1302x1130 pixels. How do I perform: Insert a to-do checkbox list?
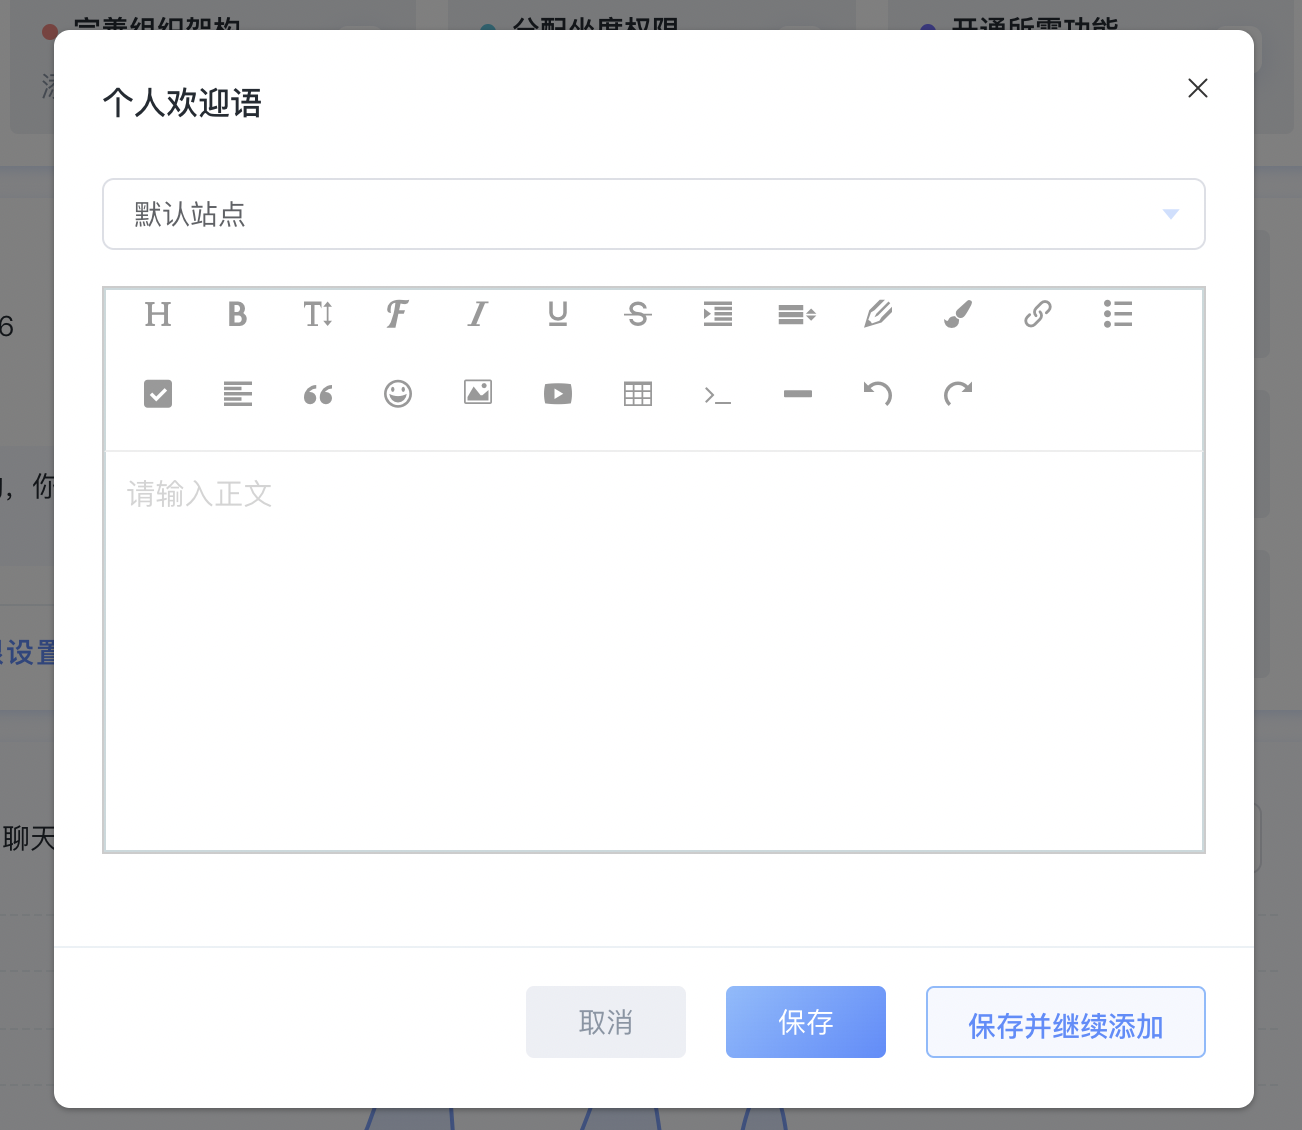point(158,394)
